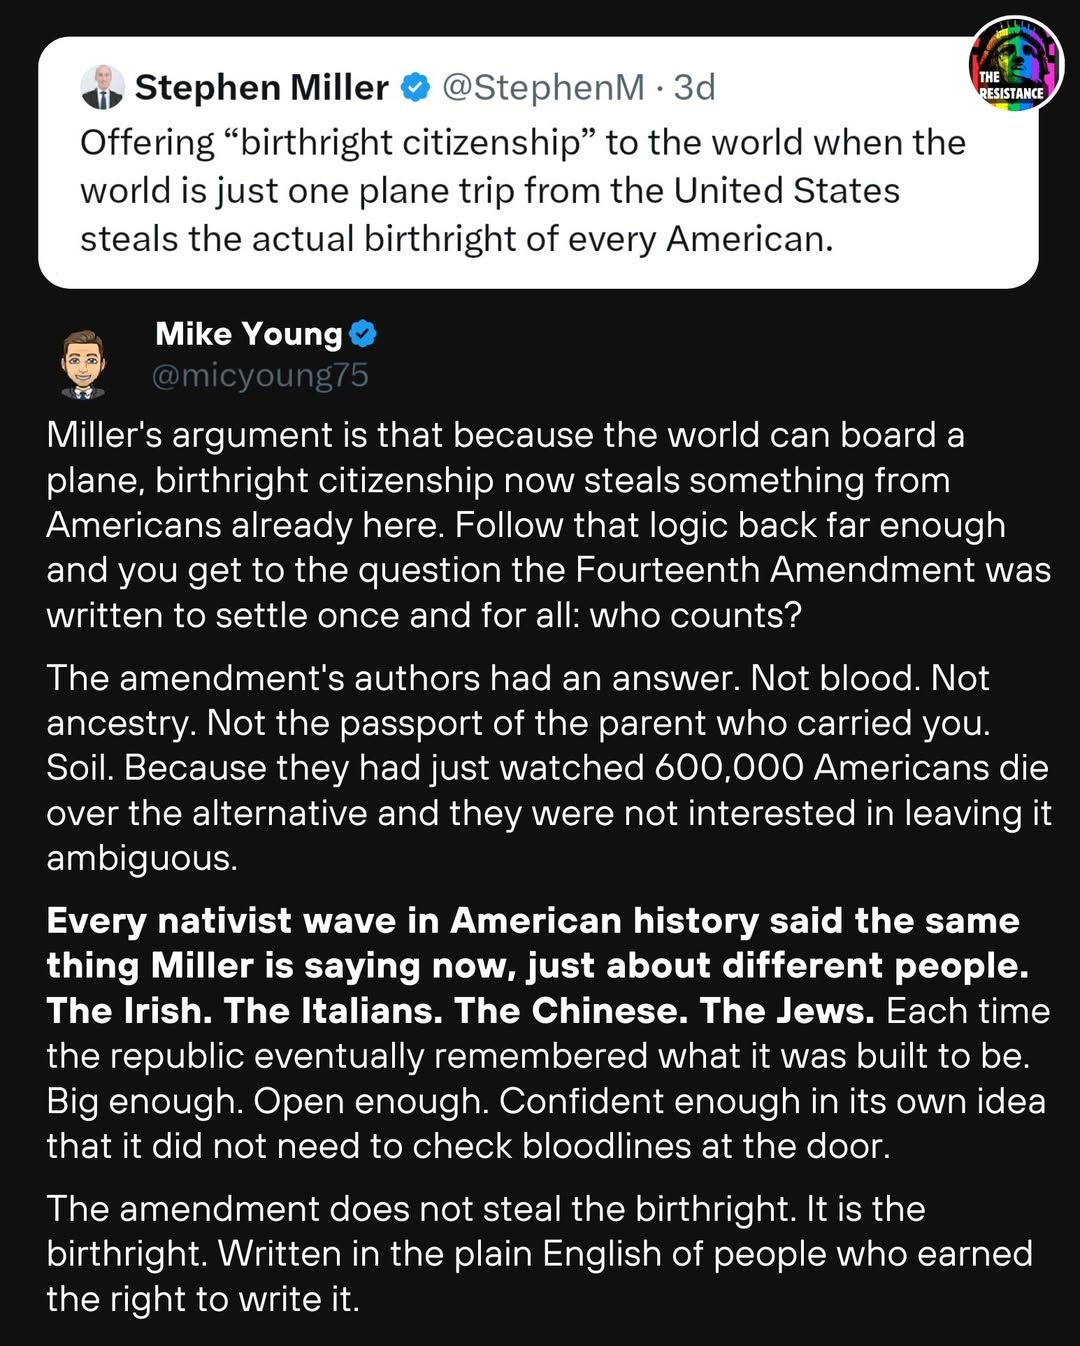Screen dimensions: 1080x1346
Task: Click the @StephenM handle
Action: pyautogui.click(x=543, y=88)
